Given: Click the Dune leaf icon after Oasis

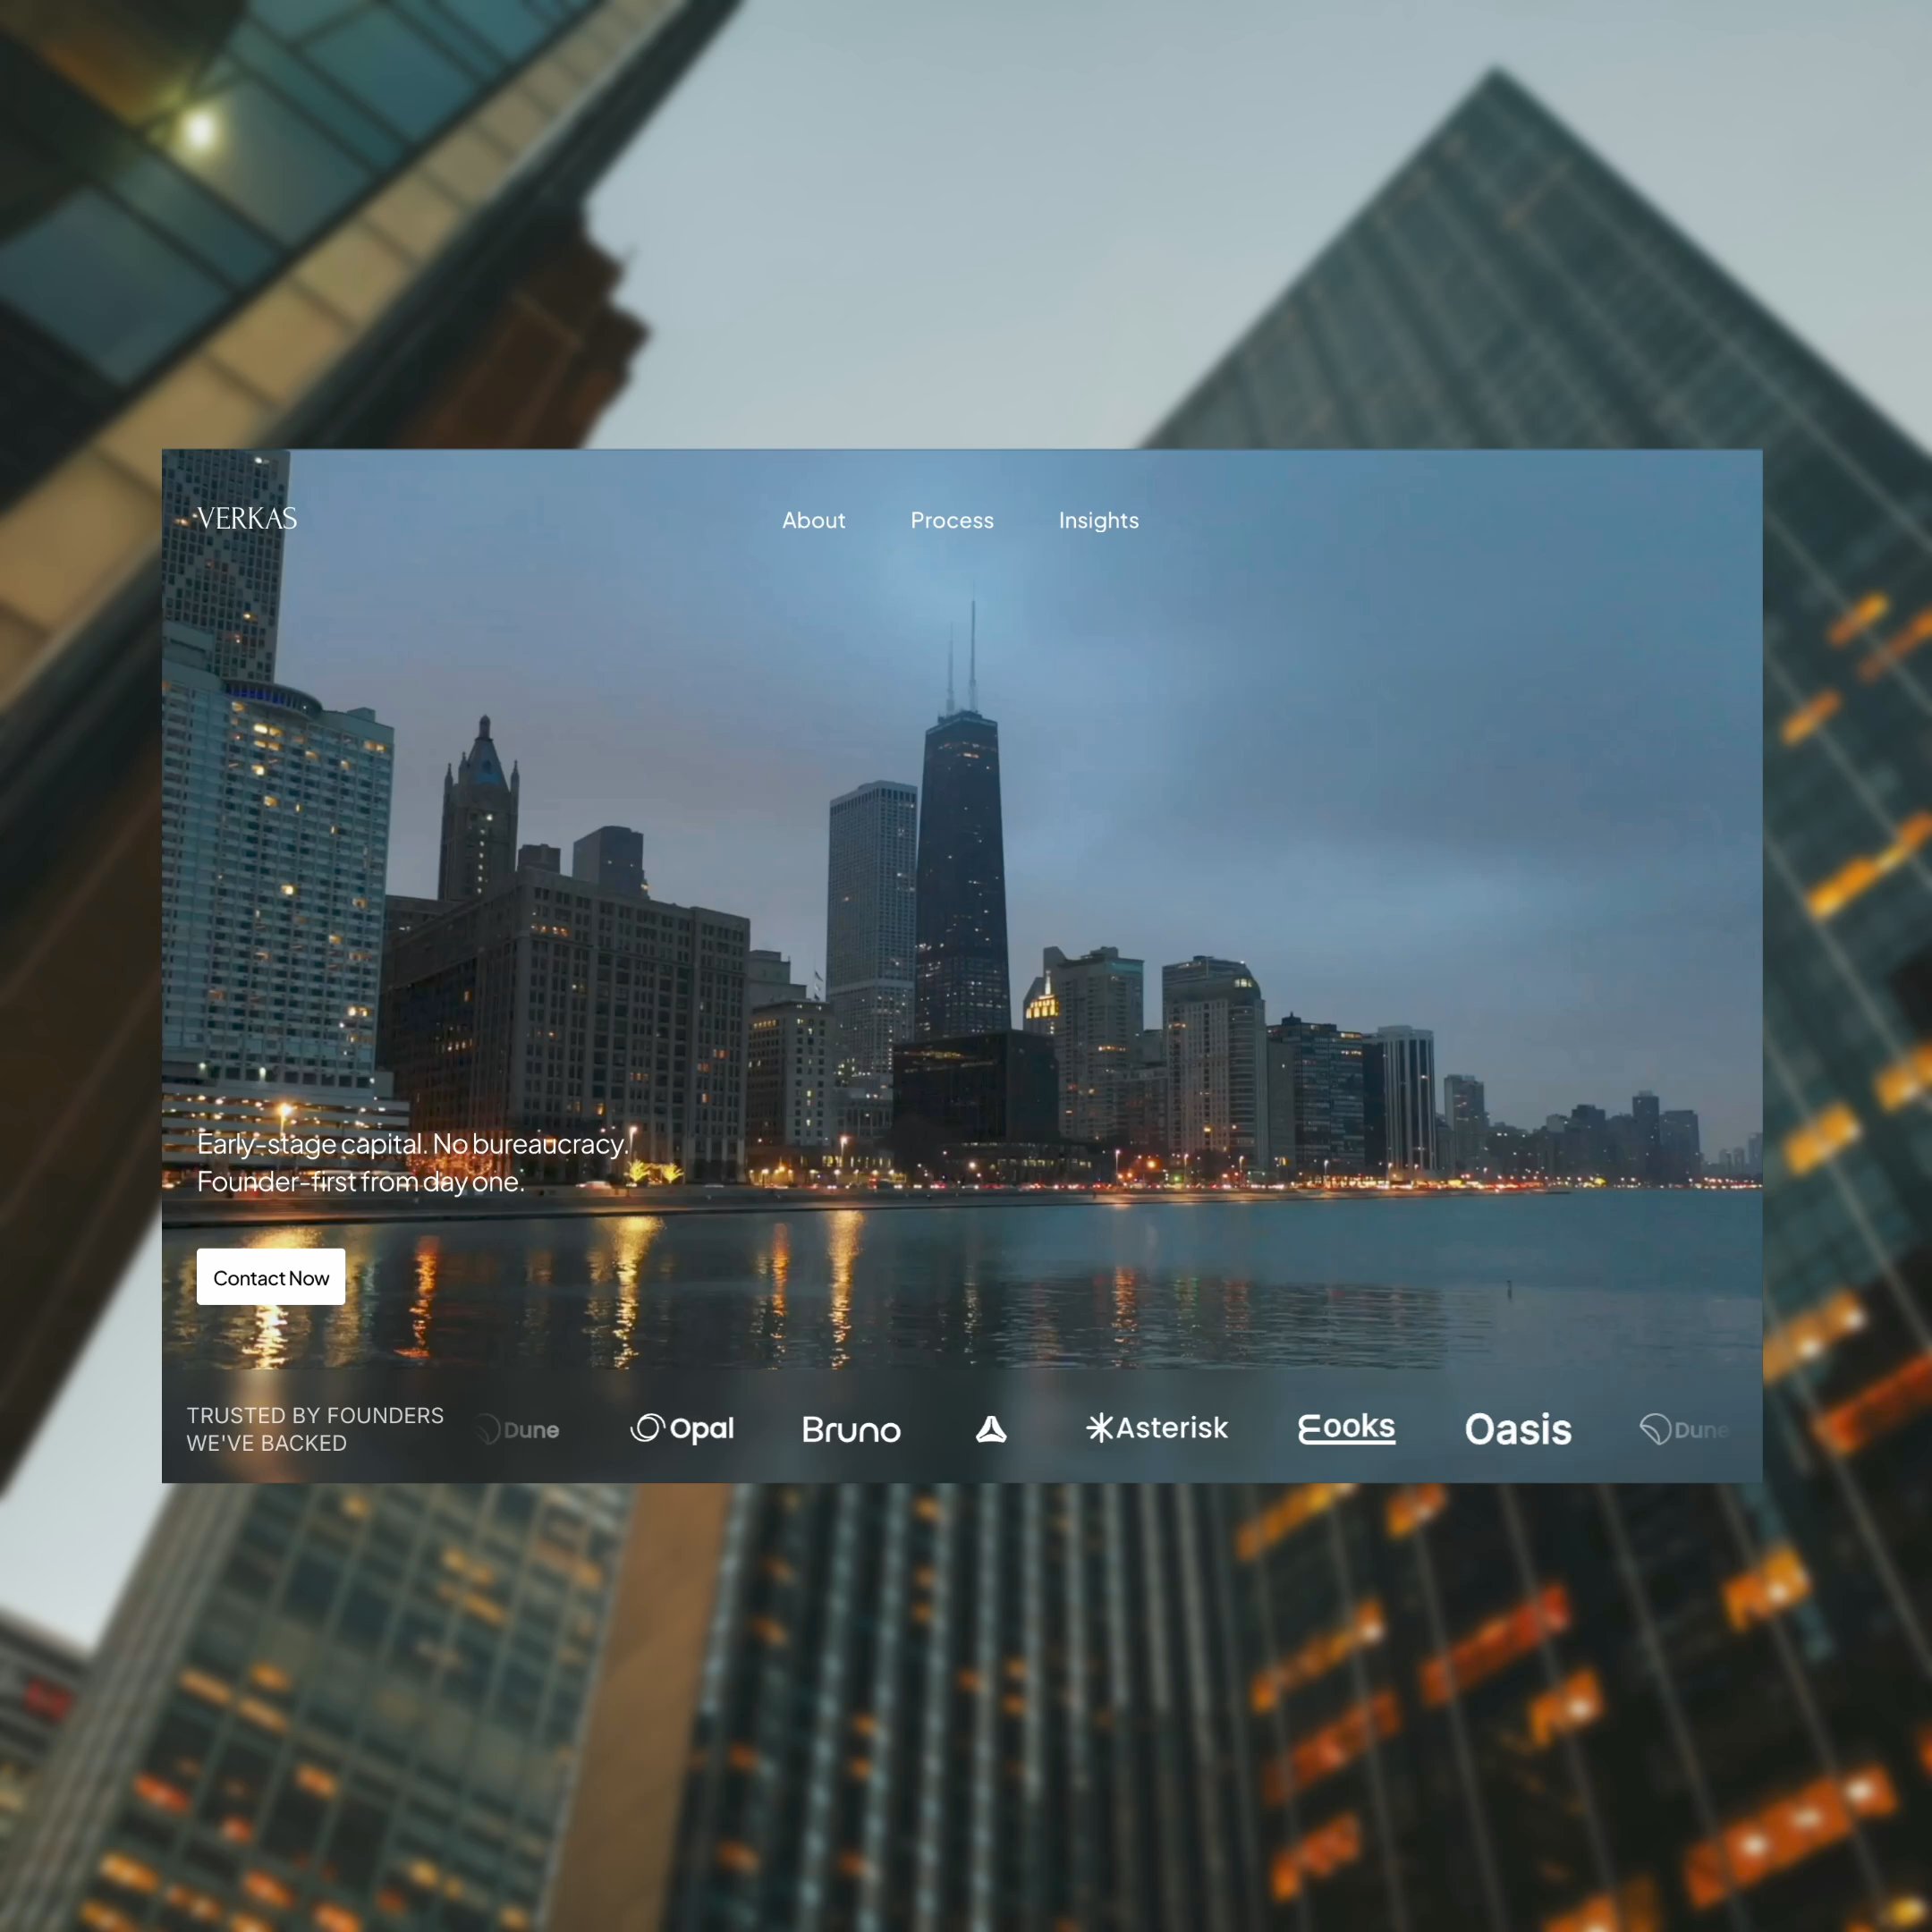Looking at the screenshot, I should coord(1655,1429).
